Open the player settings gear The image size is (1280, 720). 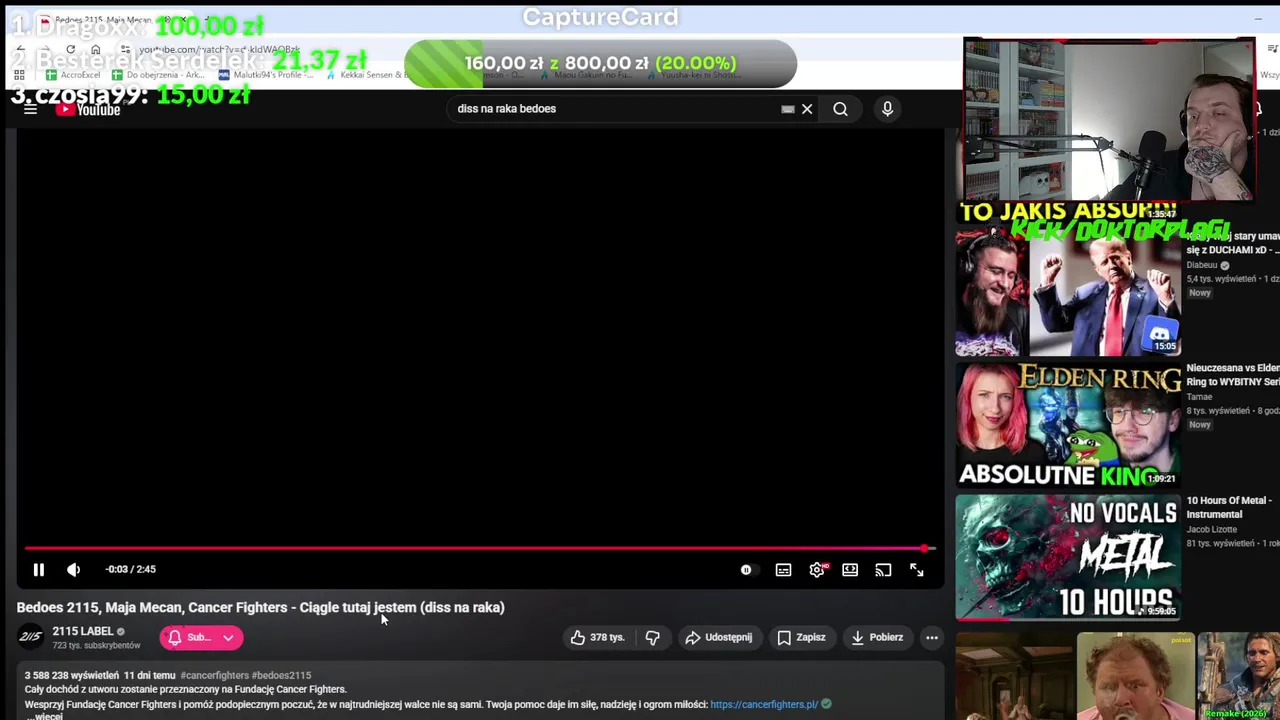pos(817,570)
